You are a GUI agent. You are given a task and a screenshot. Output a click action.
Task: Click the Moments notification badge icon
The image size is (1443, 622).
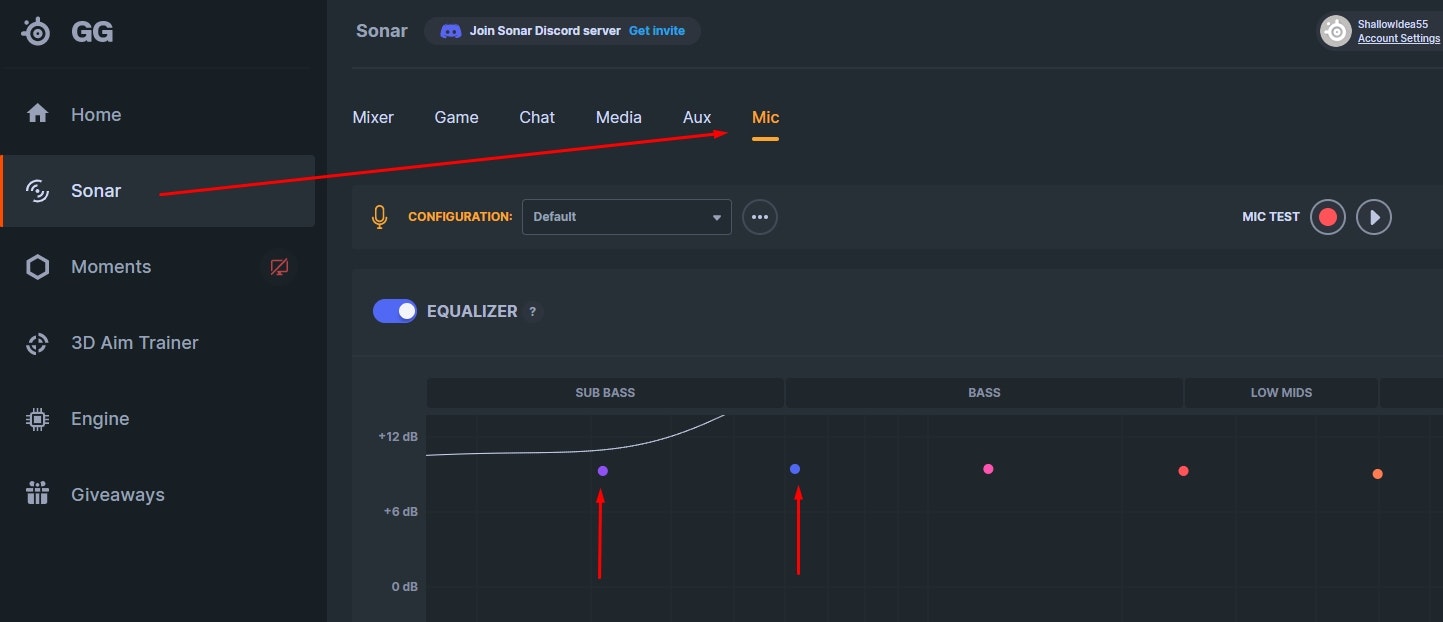279,266
